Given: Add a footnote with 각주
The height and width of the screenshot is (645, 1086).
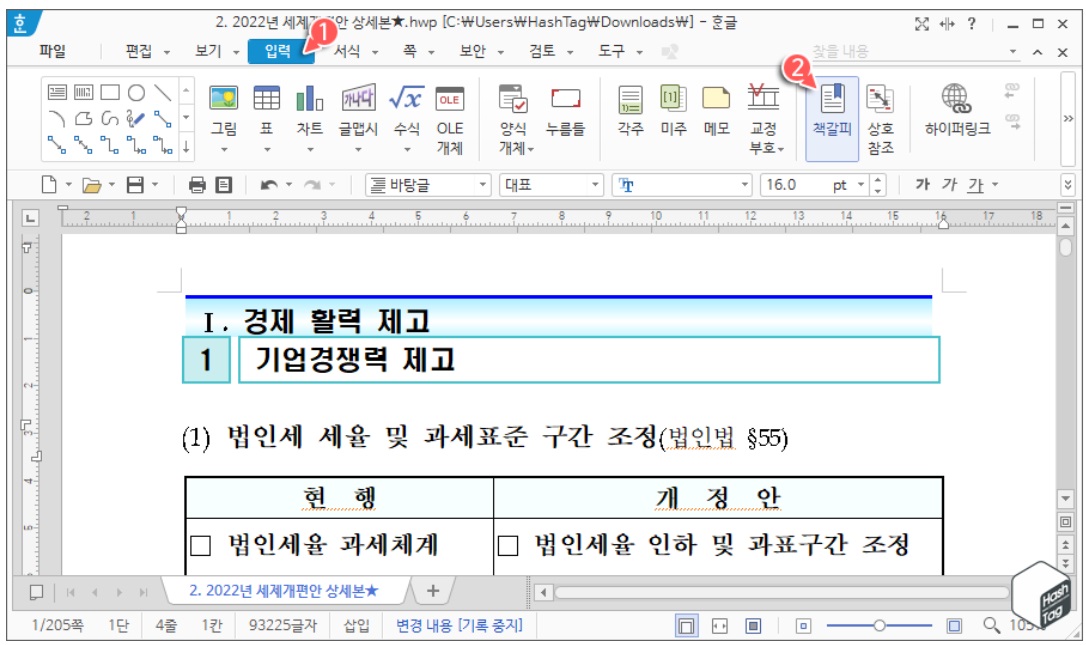Looking at the screenshot, I should pos(630,99).
